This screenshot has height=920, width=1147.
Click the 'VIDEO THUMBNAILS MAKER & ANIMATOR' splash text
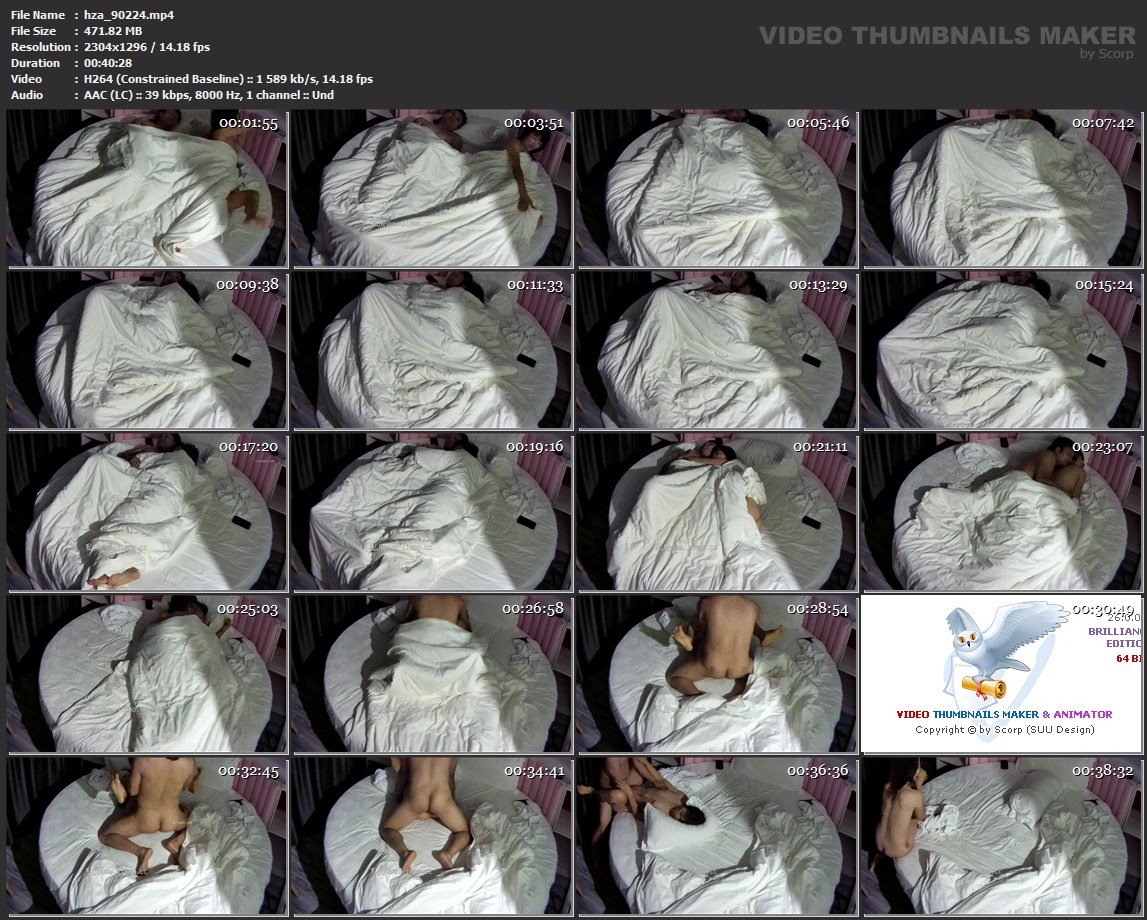click(x=1004, y=714)
